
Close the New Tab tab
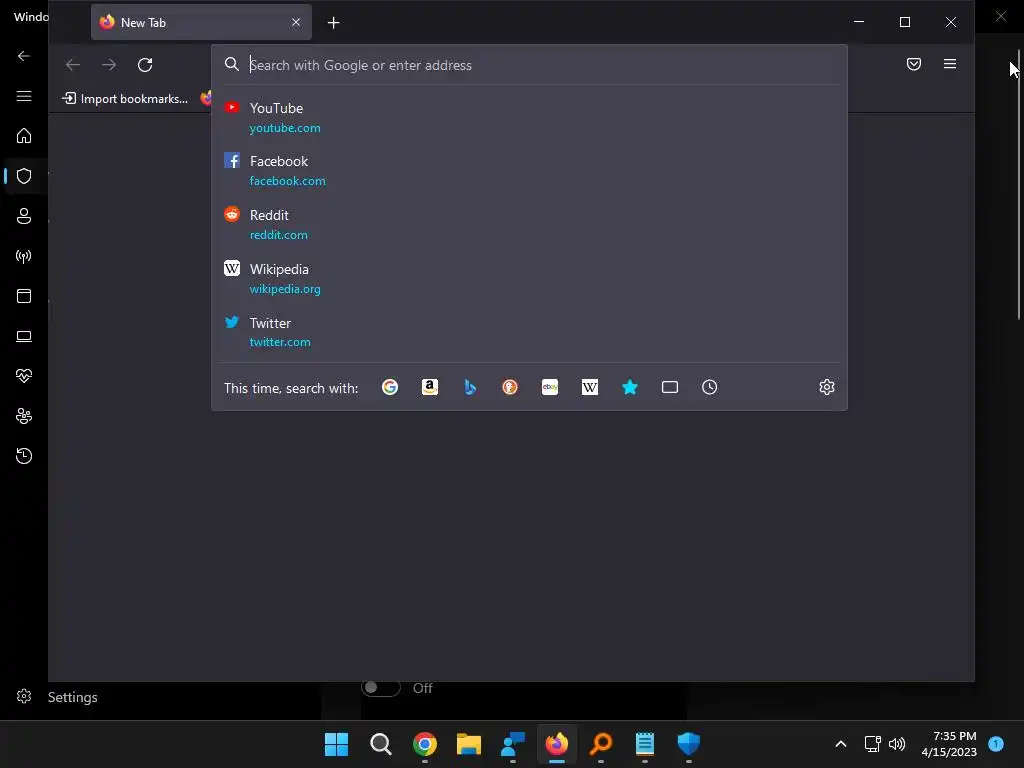(296, 22)
